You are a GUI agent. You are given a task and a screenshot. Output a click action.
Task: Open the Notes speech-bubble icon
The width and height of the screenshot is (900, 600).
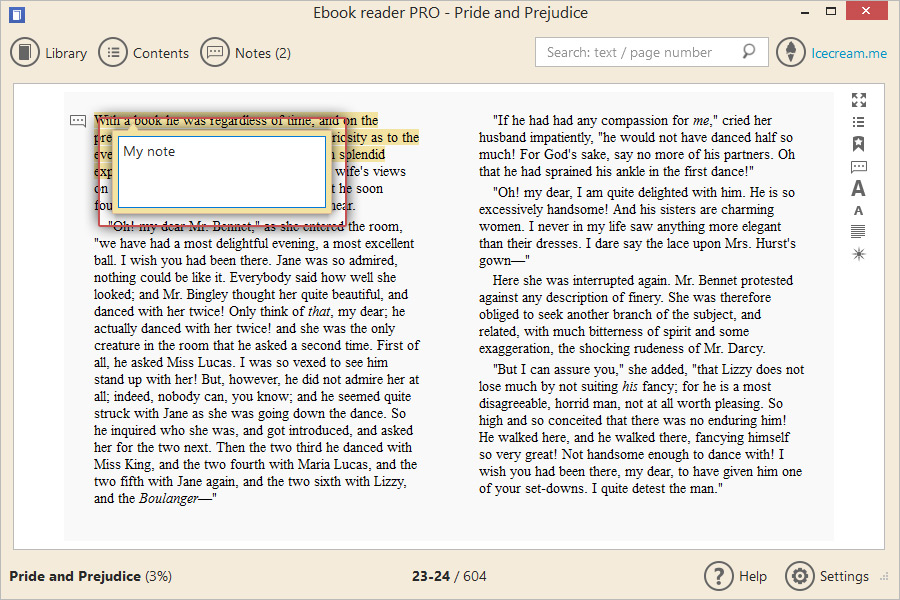click(x=215, y=53)
